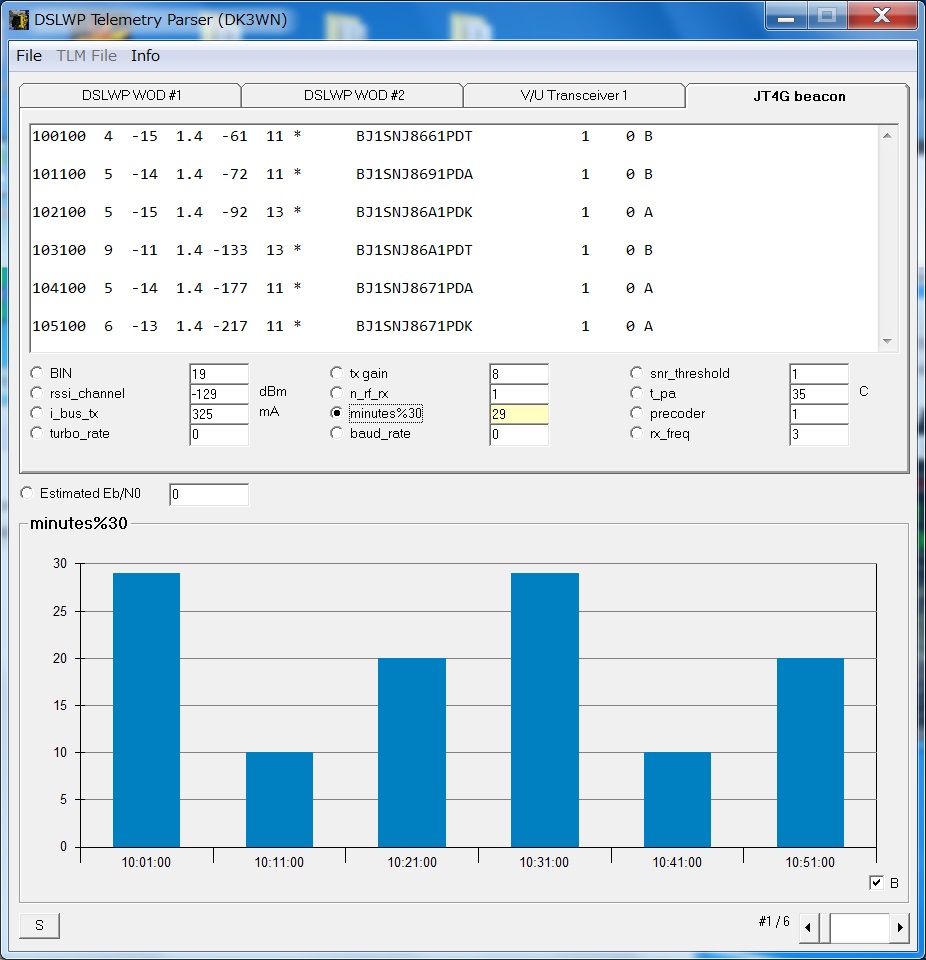The image size is (926, 960).
Task: Click the rx_freq value field
Action: pyautogui.click(x=819, y=434)
